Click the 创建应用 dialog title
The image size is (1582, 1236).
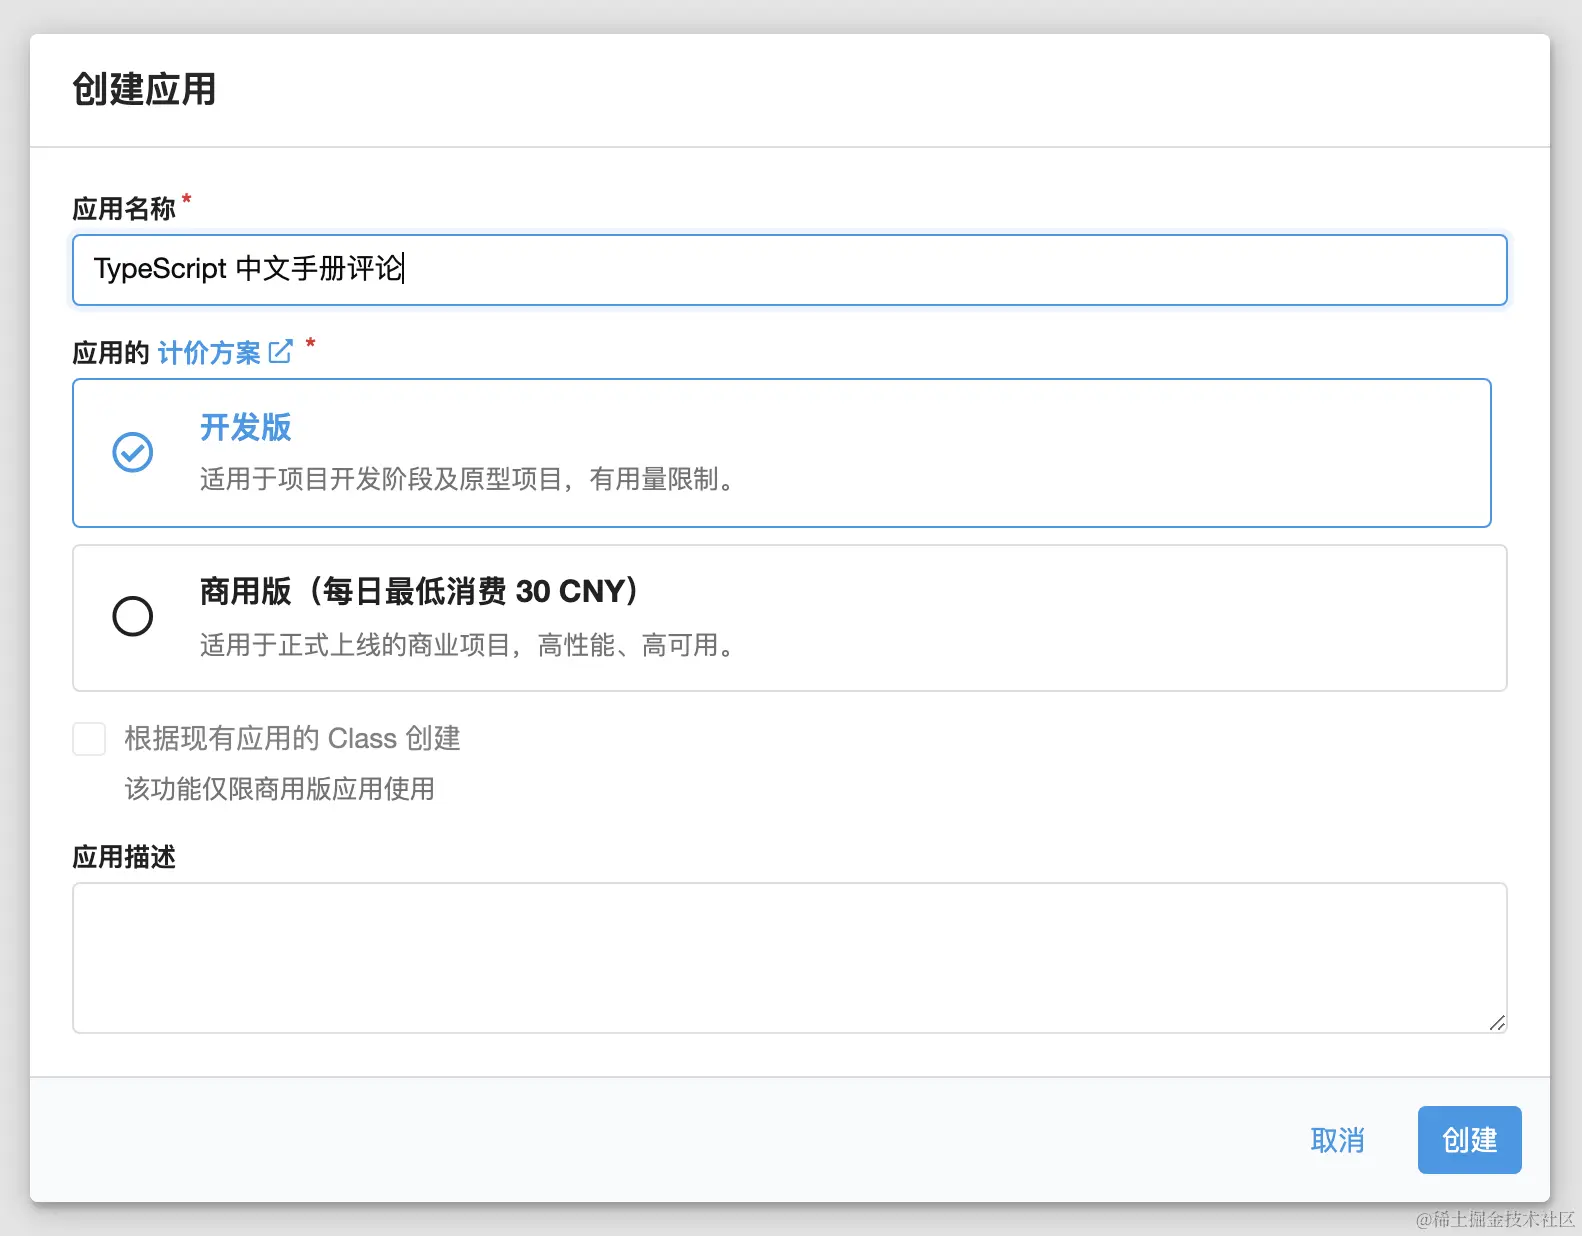[x=144, y=89]
